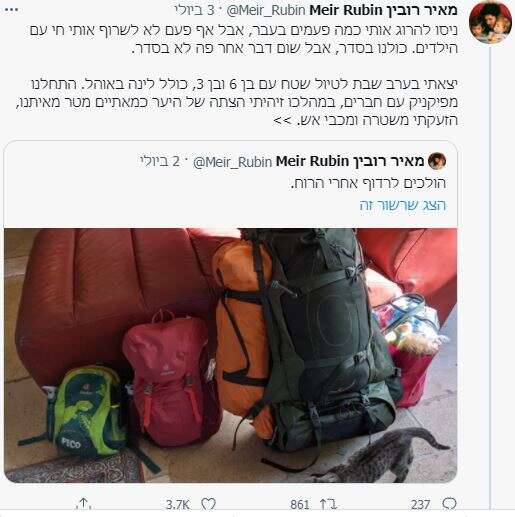Click the 3.7K likes count
Image resolution: width=515 pixels, height=517 pixels.
pos(178,504)
